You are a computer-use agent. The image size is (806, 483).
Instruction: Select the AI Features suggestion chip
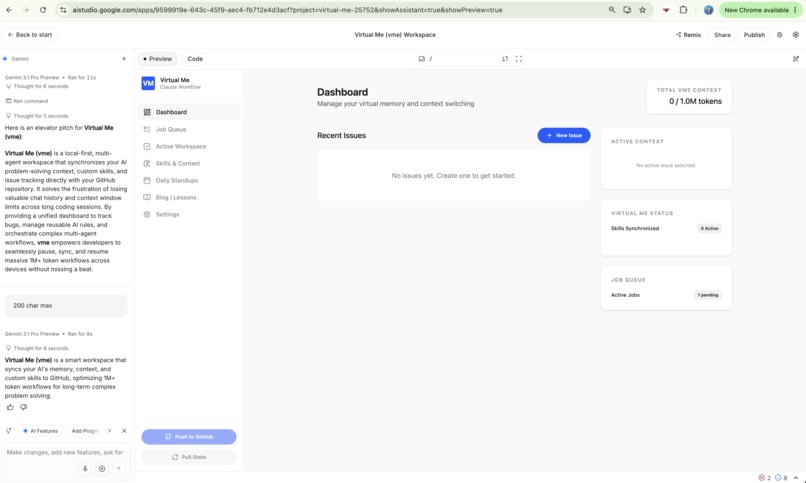[40, 431]
